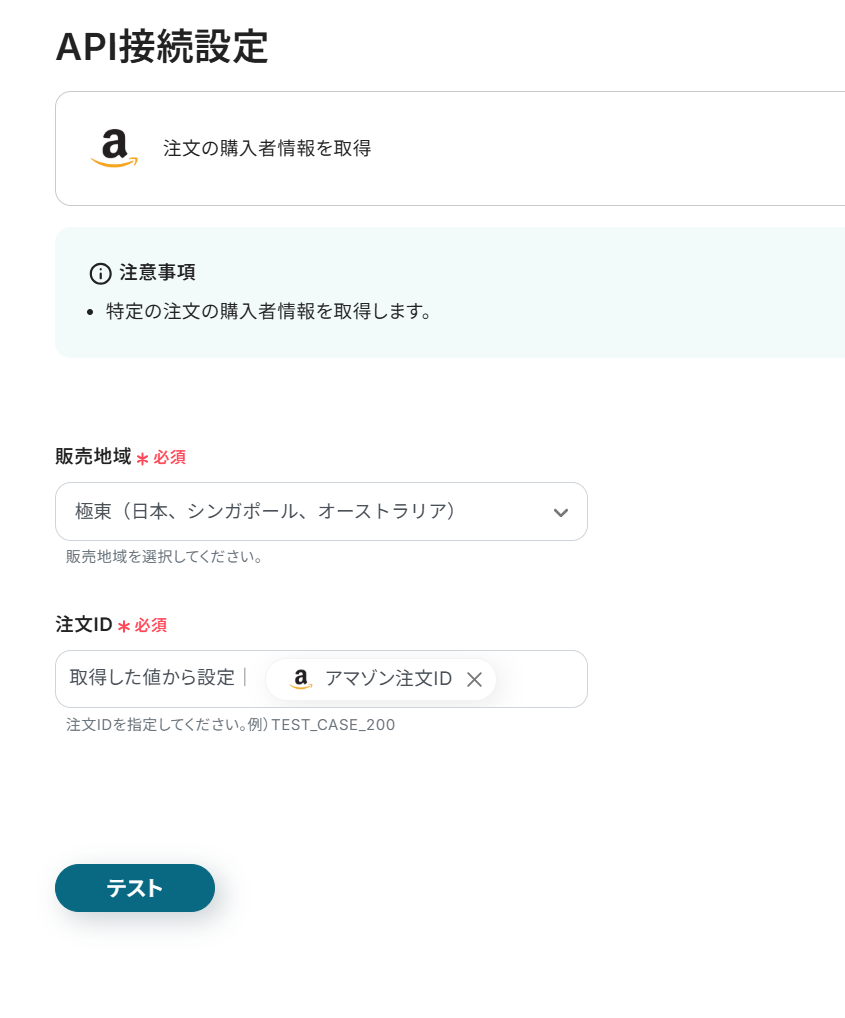
Task: Expand the 販売地域 dropdown chevron
Action: pyautogui.click(x=560, y=512)
